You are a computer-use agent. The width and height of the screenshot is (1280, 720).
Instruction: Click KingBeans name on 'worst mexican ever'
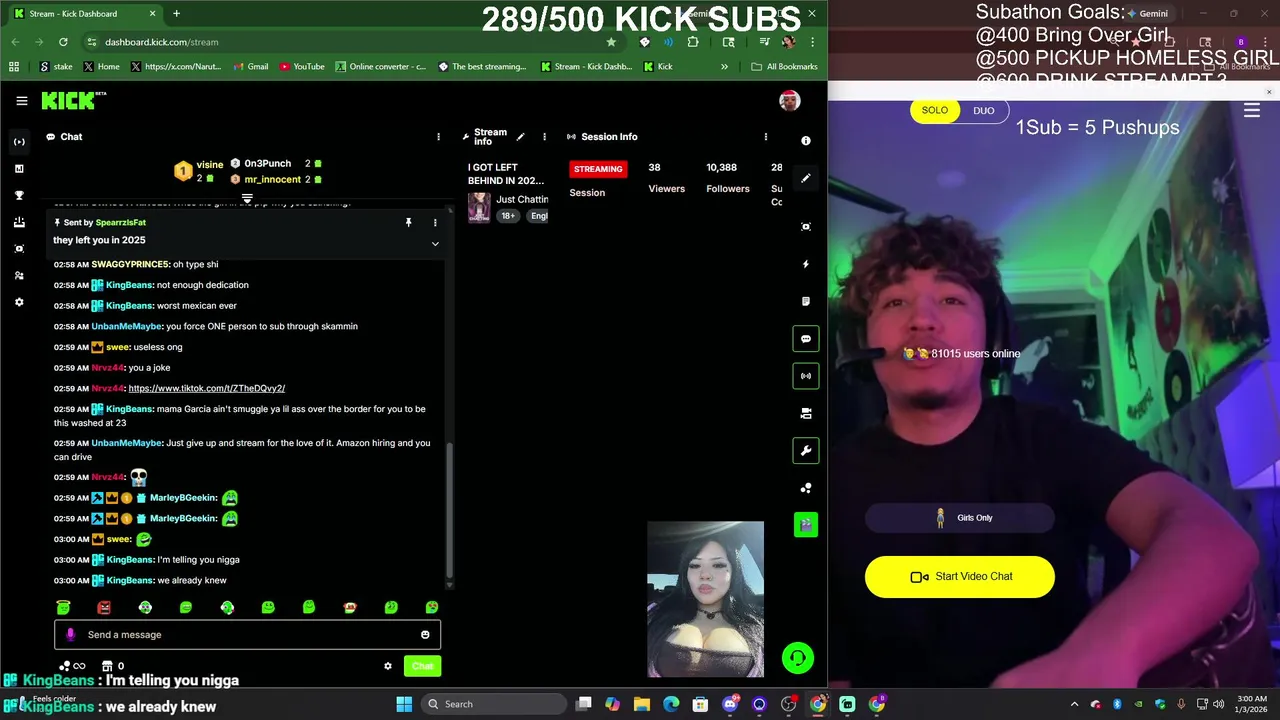coord(129,305)
